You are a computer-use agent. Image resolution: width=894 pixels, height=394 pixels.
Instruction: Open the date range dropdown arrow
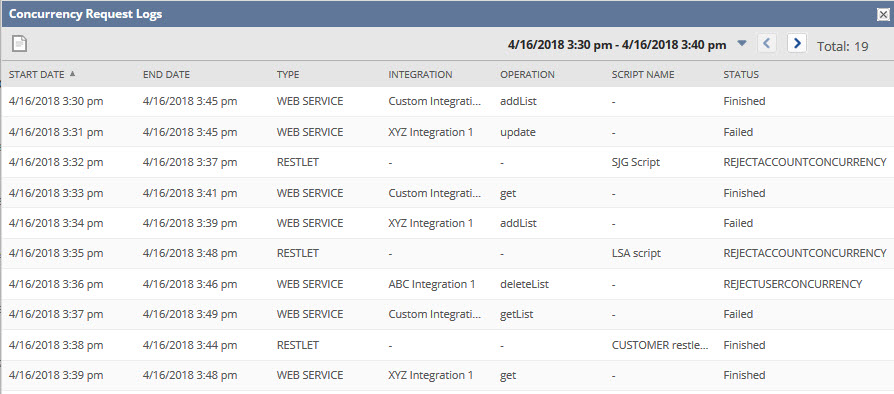742,43
